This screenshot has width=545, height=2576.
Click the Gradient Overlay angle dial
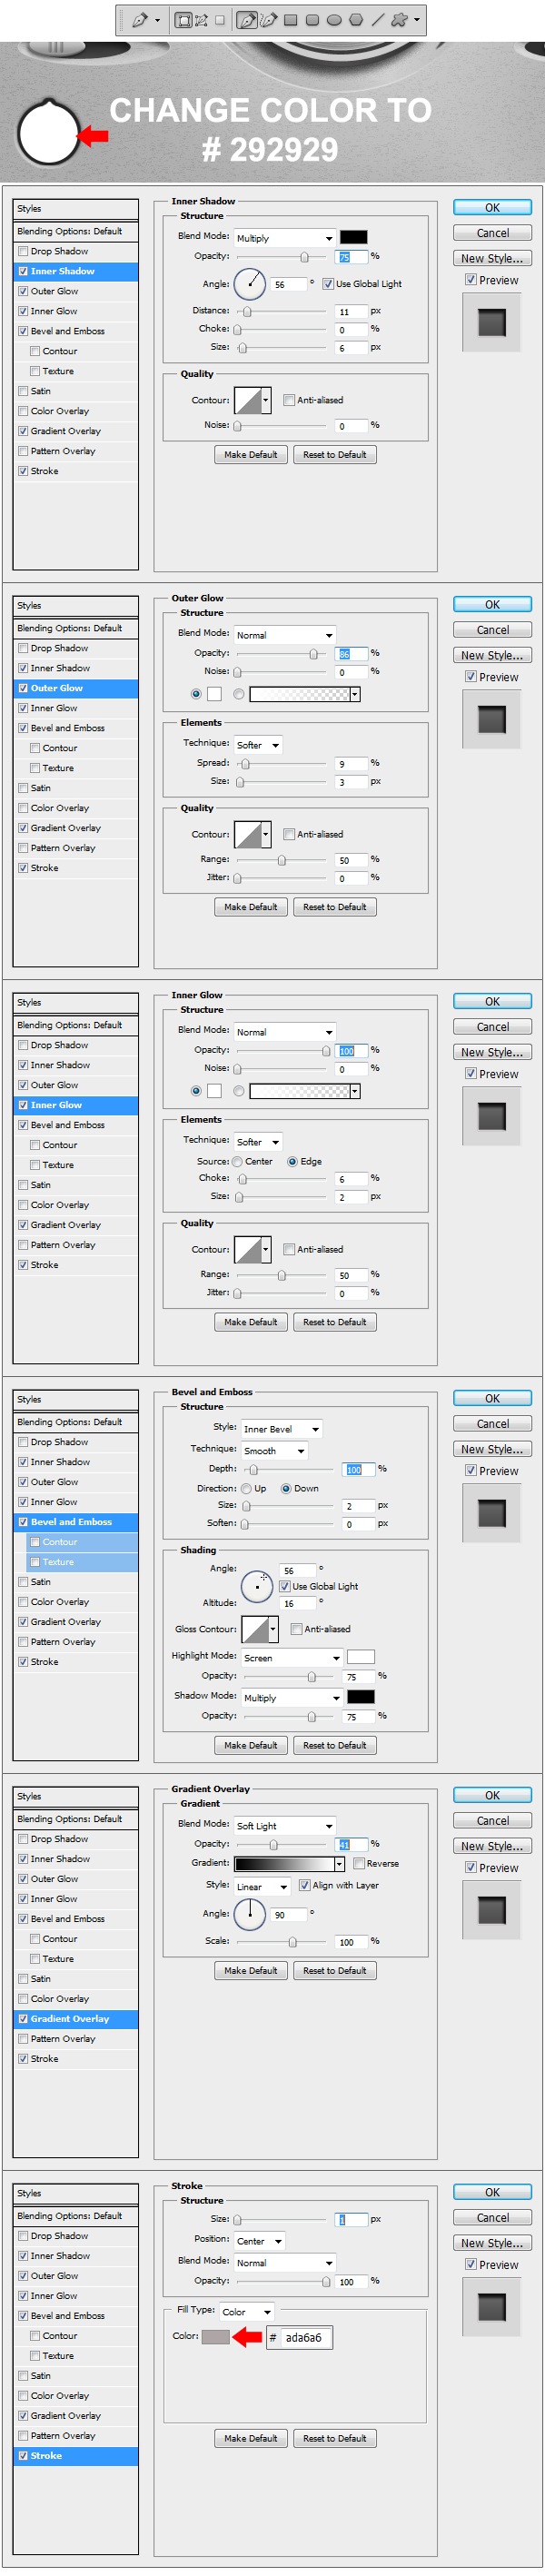[x=250, y=1915]
